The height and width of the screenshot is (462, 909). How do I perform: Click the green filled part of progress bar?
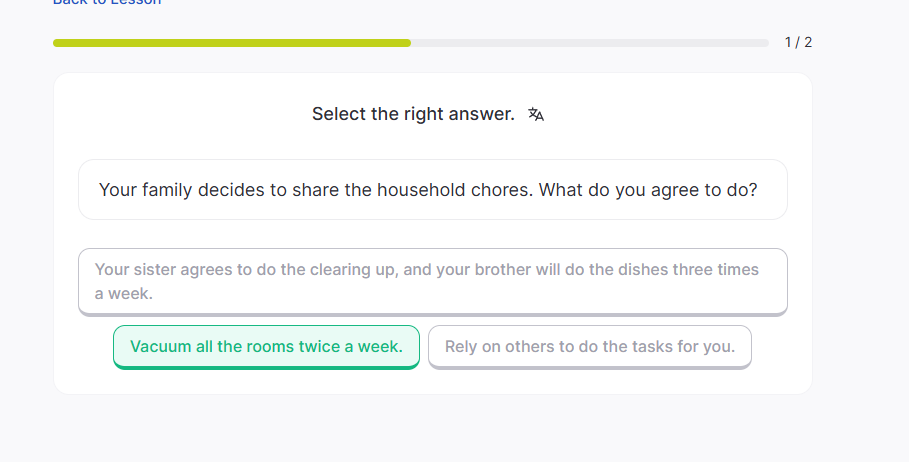pos(231,43)
